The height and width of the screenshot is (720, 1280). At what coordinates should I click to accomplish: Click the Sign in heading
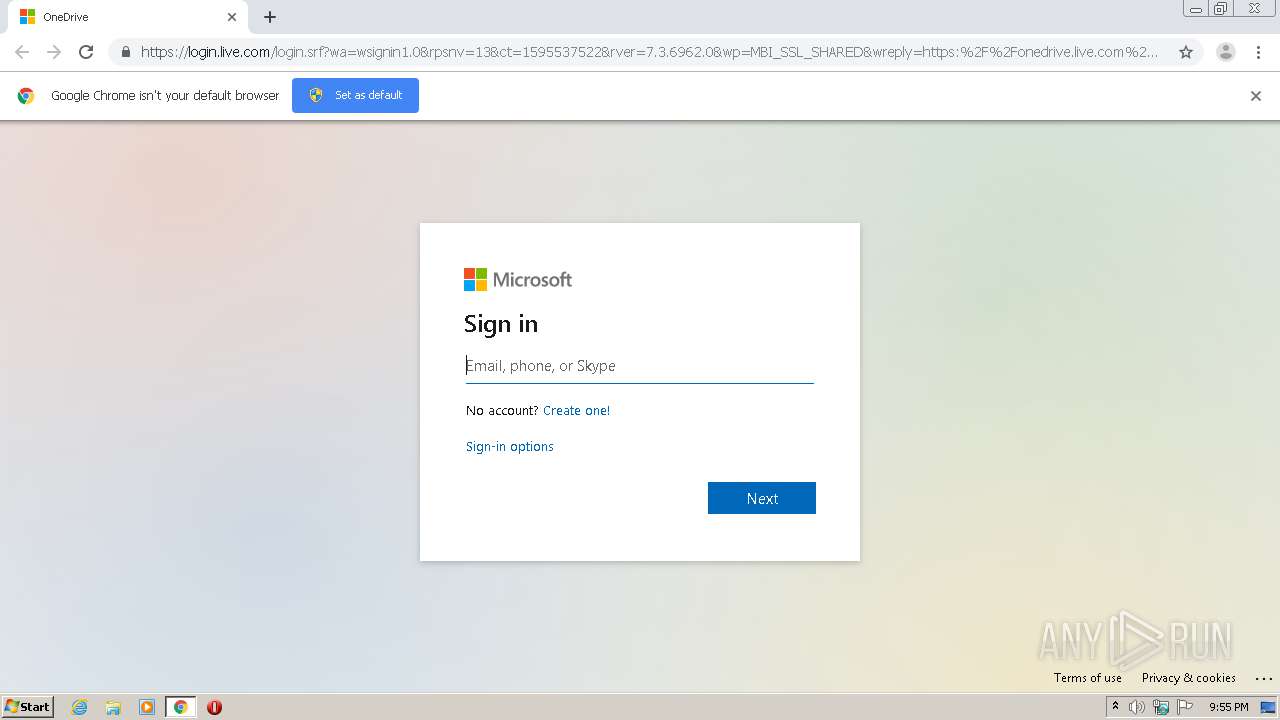pyautogui.click(x=501, y=324)
